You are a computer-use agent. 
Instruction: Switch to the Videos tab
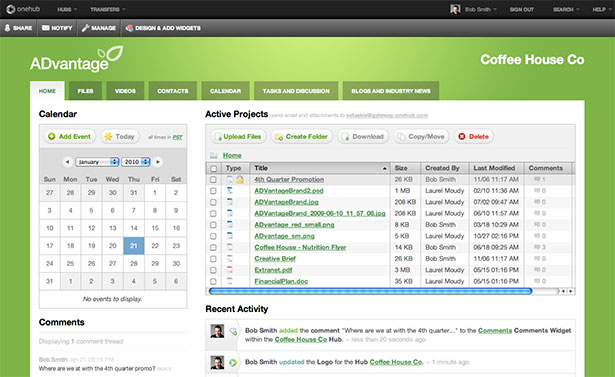coord(125,91)
